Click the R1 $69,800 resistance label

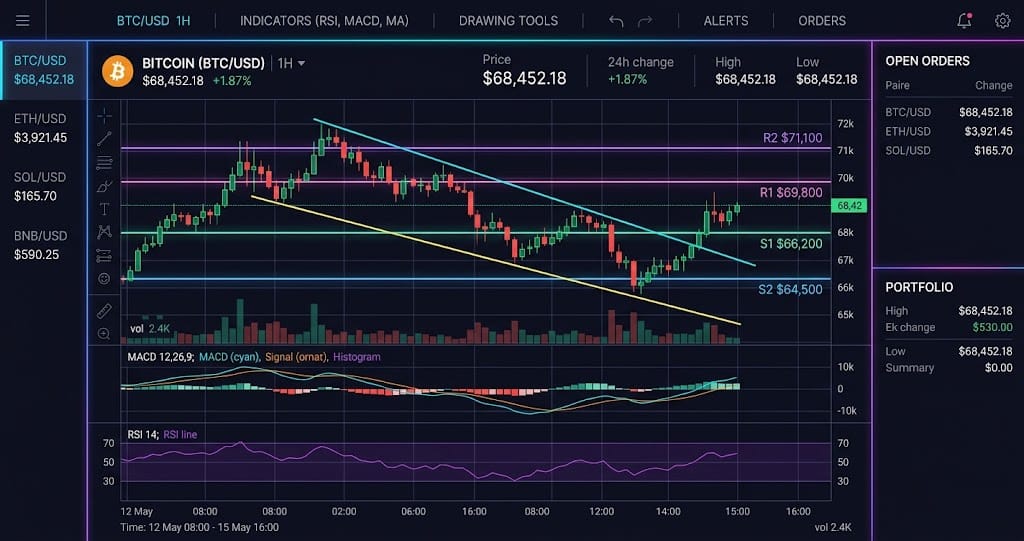(x=791, y=193)
